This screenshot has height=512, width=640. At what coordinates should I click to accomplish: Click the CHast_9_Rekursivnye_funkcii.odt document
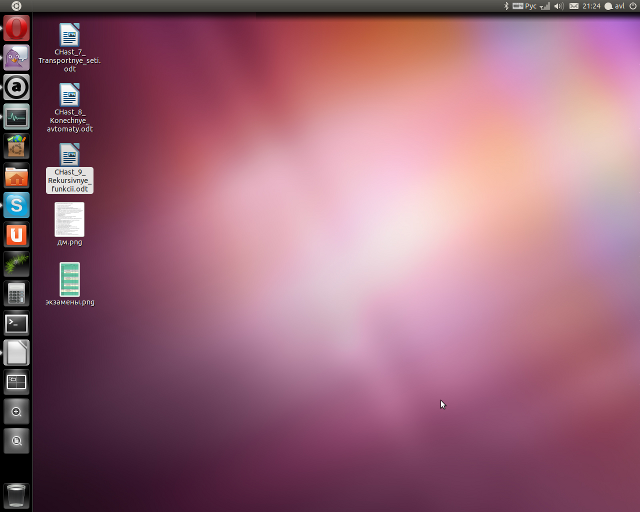[69, 156]
